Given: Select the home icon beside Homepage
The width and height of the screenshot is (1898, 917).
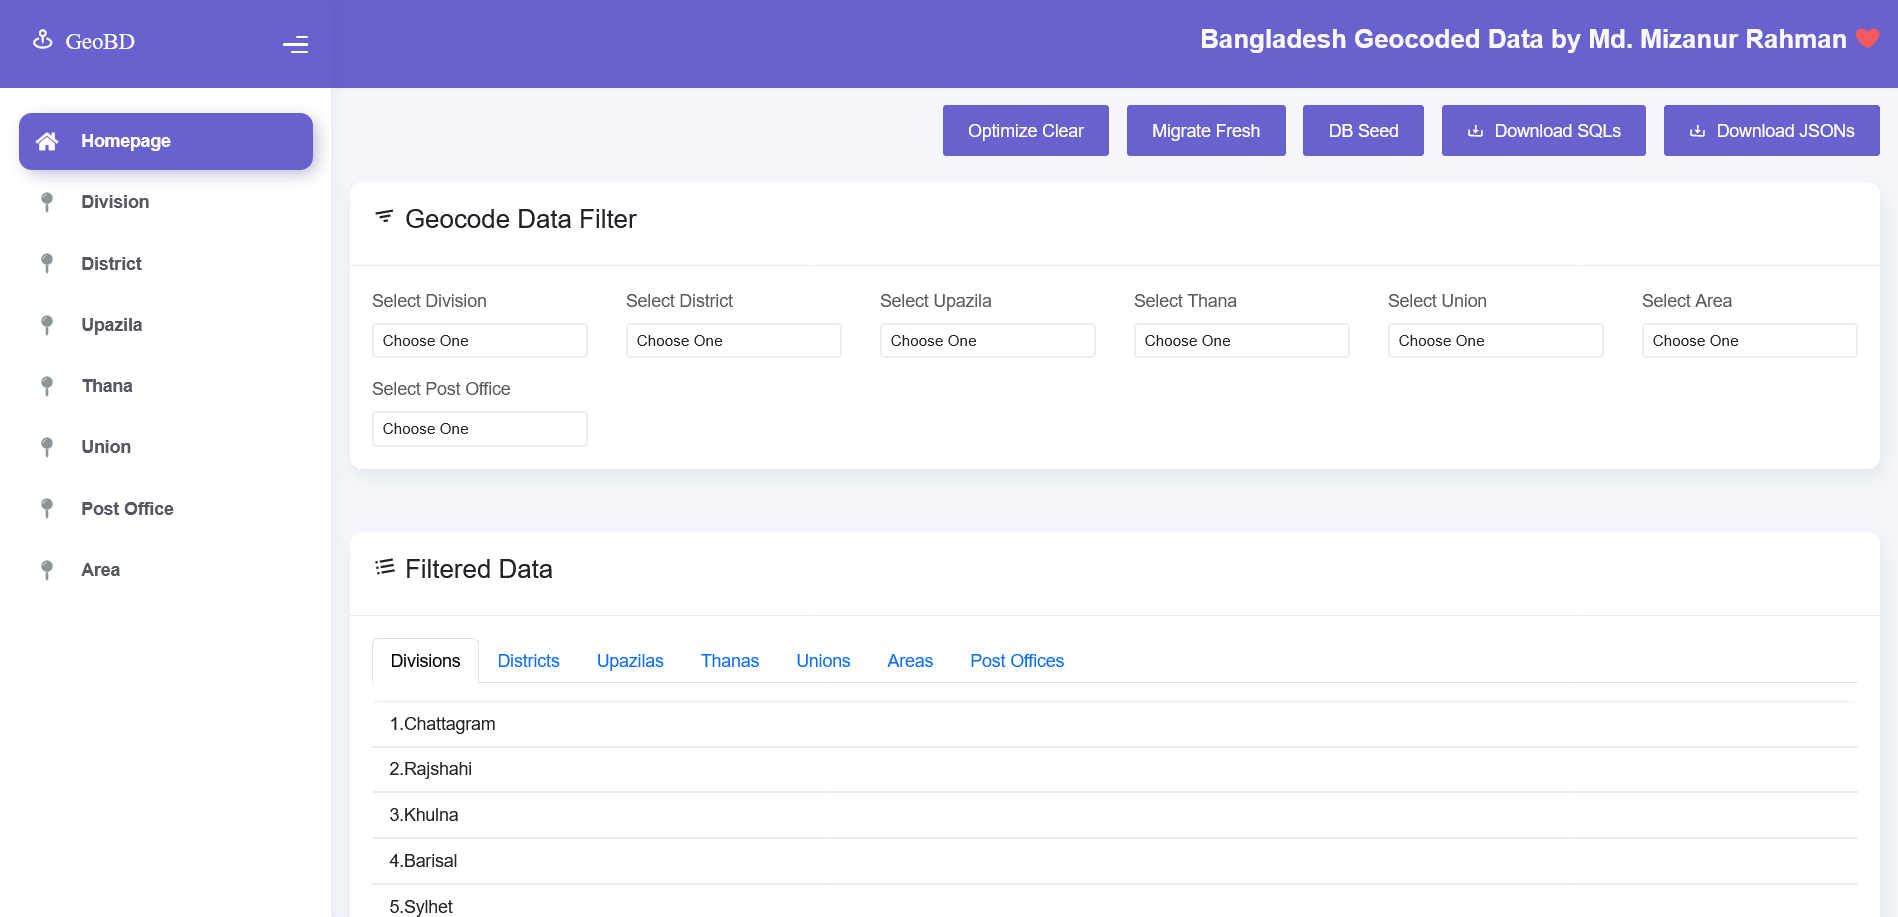Looking at the screenshot, I should tap(46, 141).
